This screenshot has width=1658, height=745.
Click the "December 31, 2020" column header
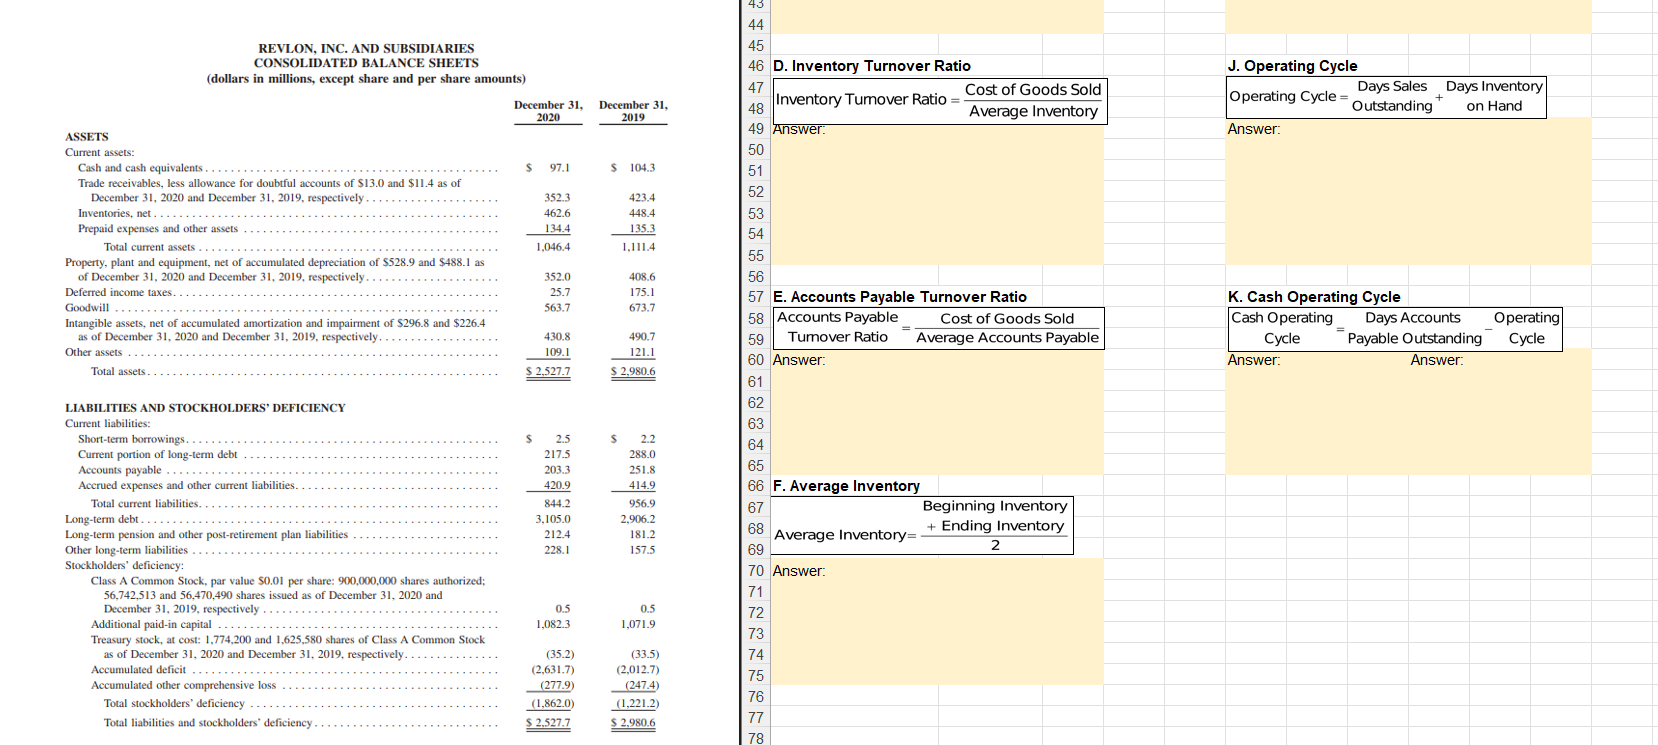pyautogui.click(x=548, y=111)
